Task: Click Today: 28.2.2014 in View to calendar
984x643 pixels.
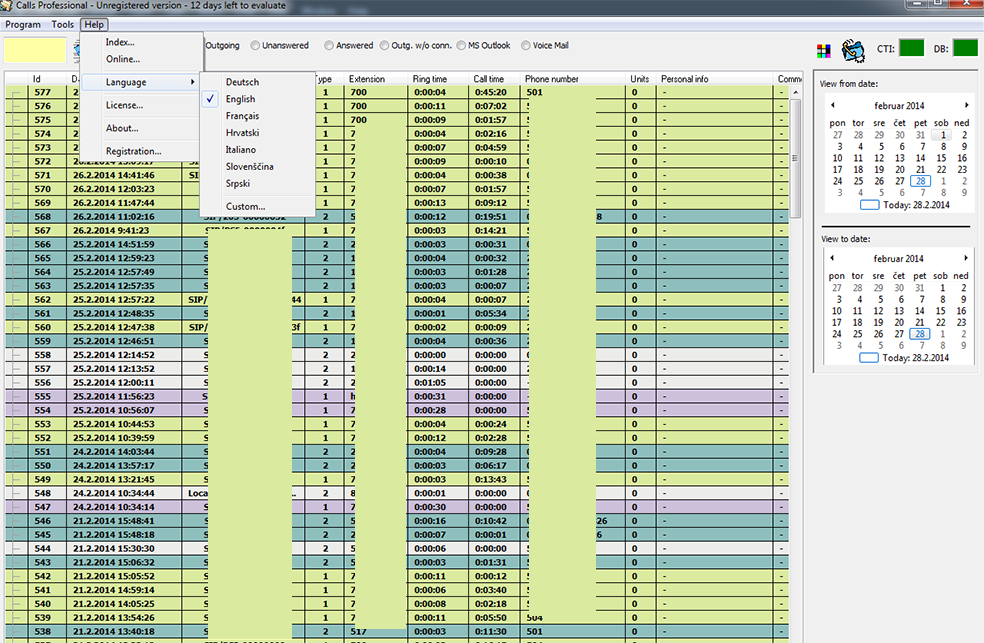Action: click(904, 358)
